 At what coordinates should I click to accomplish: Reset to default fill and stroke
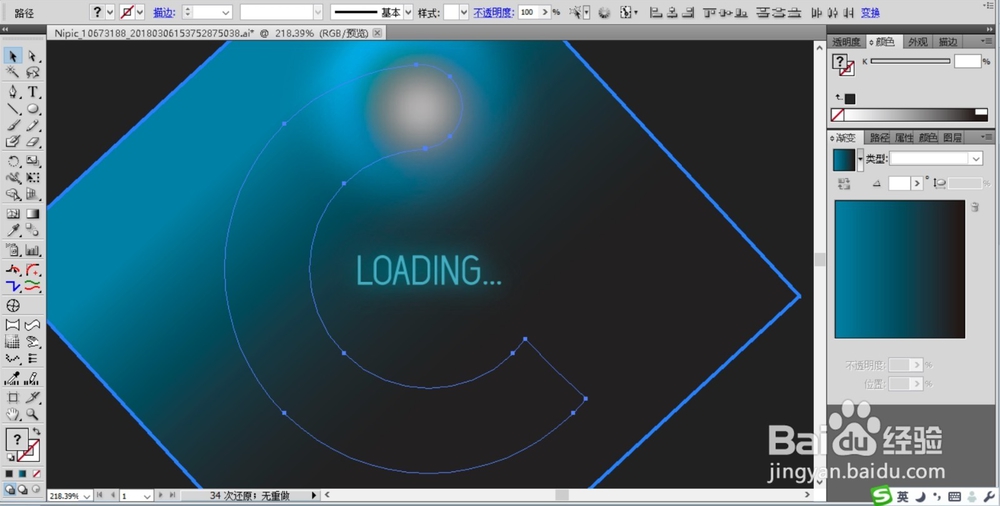point(10,457)
